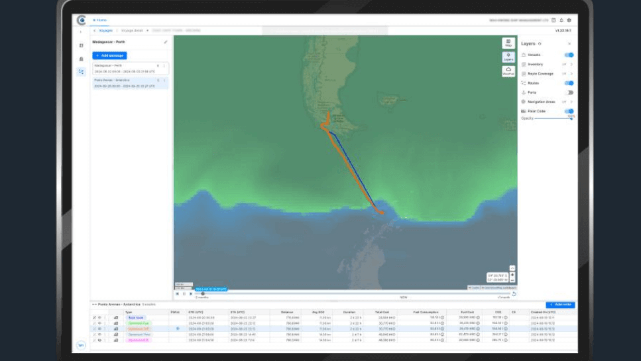Image resolution: width=643 pixels, height=361 pixels.
Task: Turn off the Routes layer switch
Action: point(569,83)
